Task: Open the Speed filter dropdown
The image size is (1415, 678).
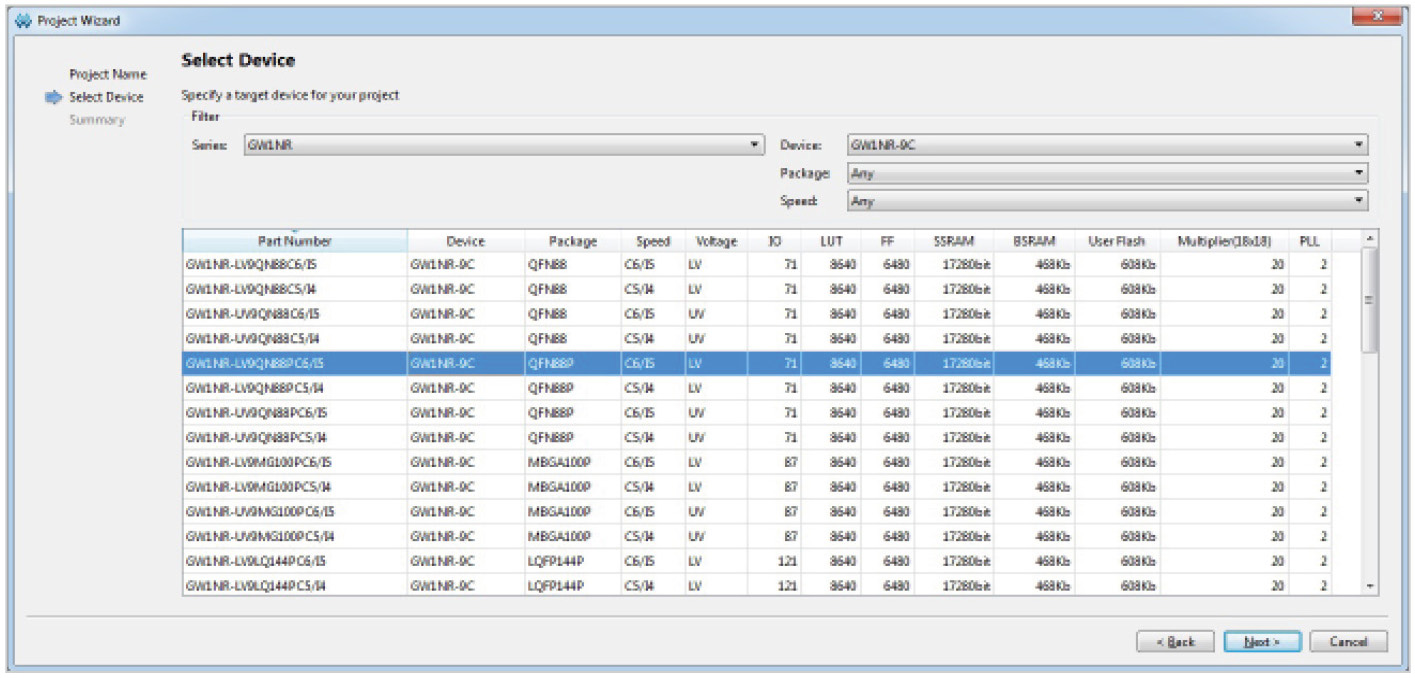Action: (x=1106, y=201)
